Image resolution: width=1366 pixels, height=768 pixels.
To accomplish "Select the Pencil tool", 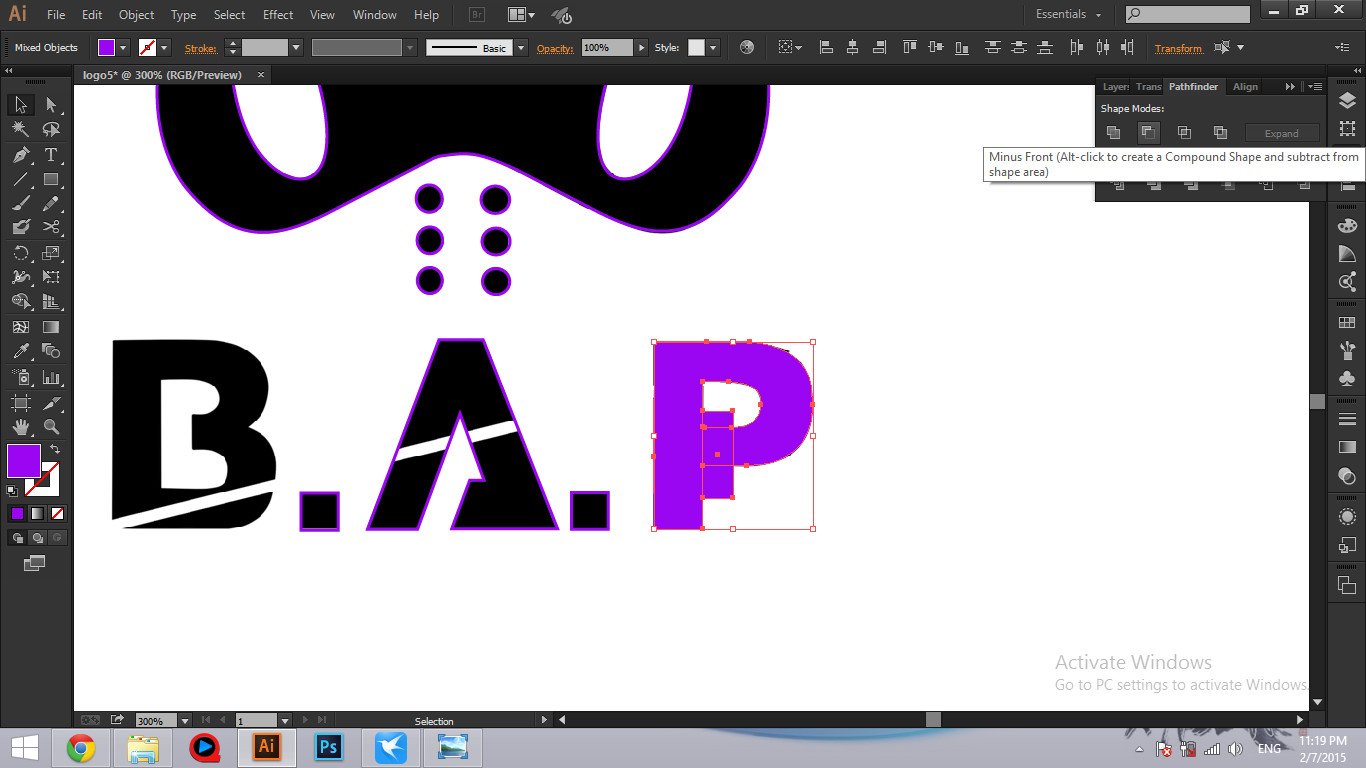I will pos(51,203).
